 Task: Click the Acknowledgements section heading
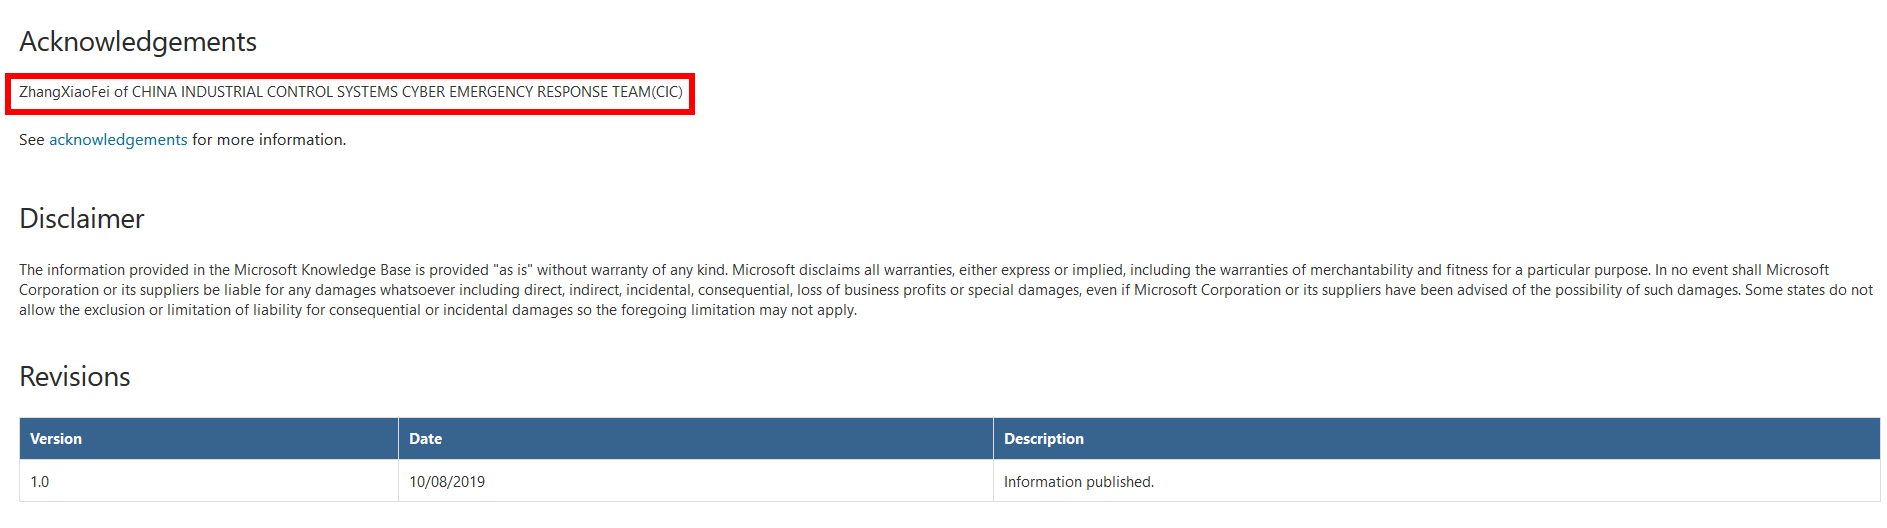138,42
